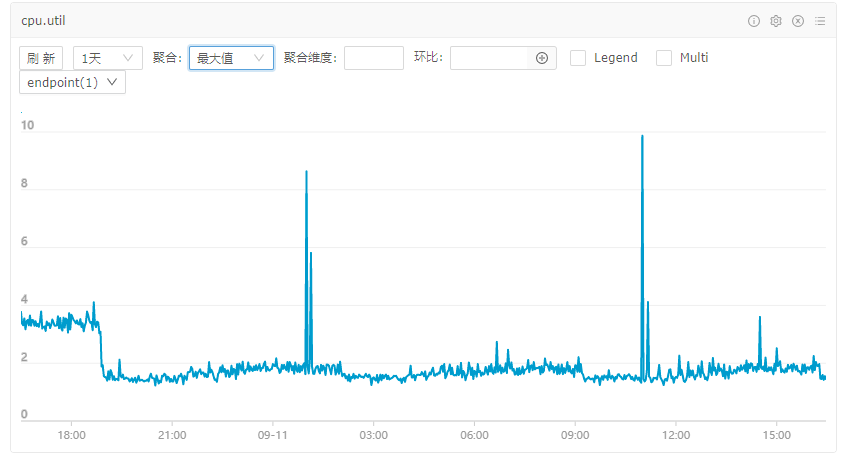Click the 聚合维度 label text
This screenshot has width=841, height=462.
coord(310,57)
